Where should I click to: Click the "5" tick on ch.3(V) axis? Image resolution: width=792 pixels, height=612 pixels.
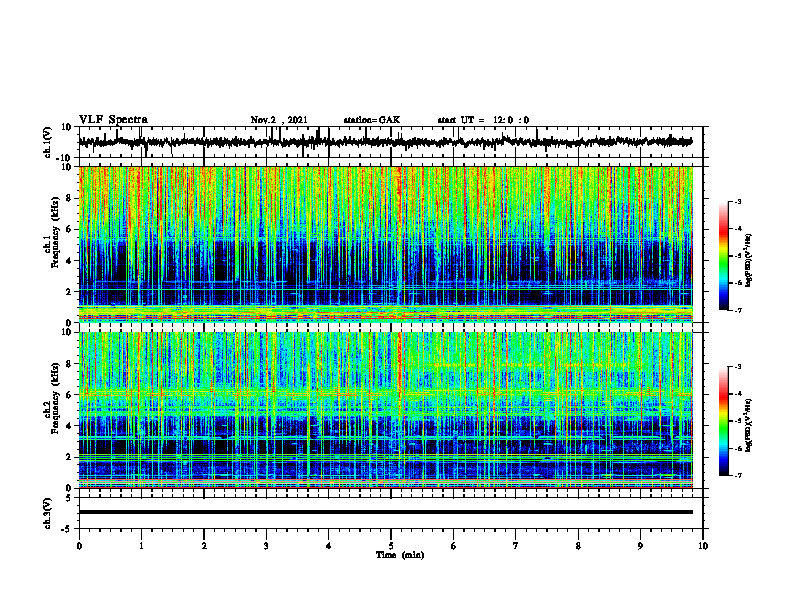tap(70, 498)
